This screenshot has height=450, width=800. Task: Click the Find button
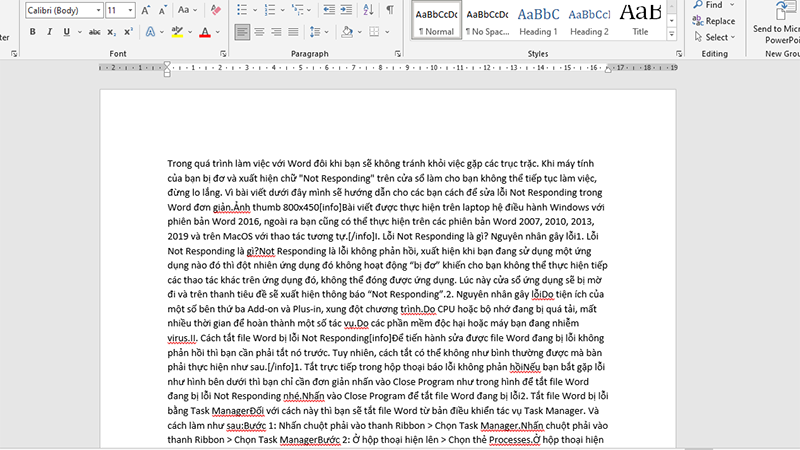713,5
